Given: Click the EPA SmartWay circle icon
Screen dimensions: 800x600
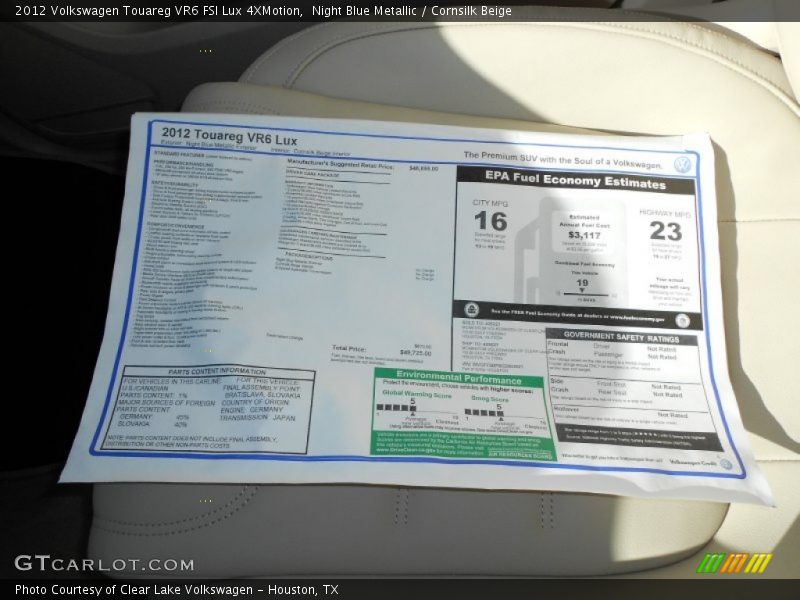Looking at the screenshot, I should point(472,311).
